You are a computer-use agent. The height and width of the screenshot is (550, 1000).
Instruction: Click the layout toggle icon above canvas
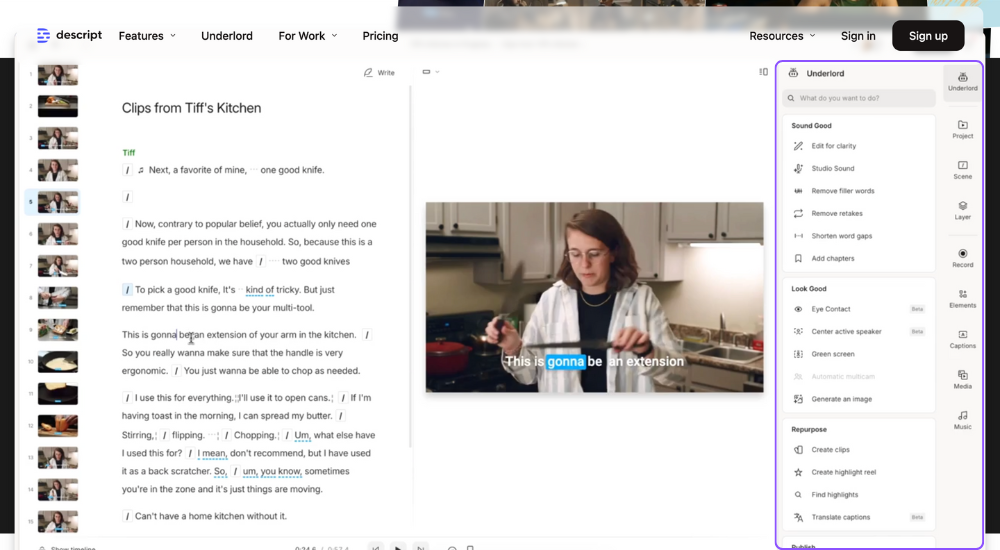(763, 72)
